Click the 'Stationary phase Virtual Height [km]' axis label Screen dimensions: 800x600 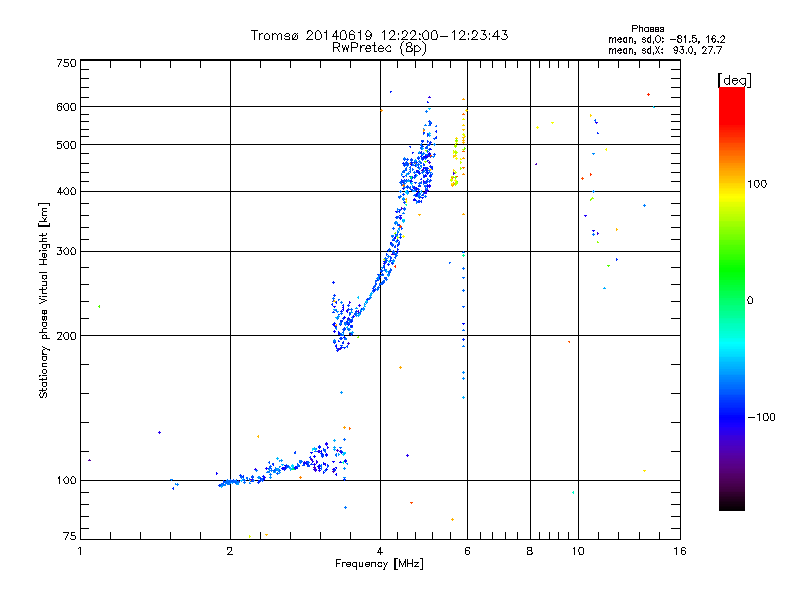click(44, 300)
